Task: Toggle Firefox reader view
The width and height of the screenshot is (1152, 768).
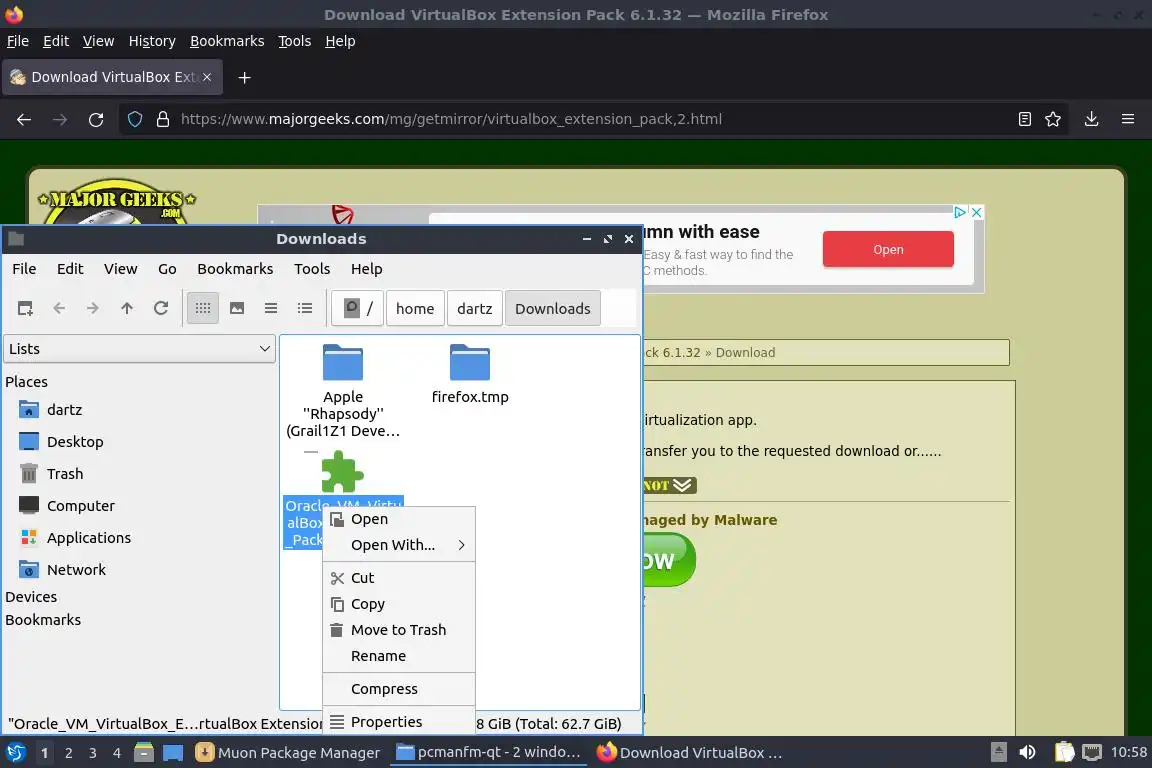Action: point(1025,119)
